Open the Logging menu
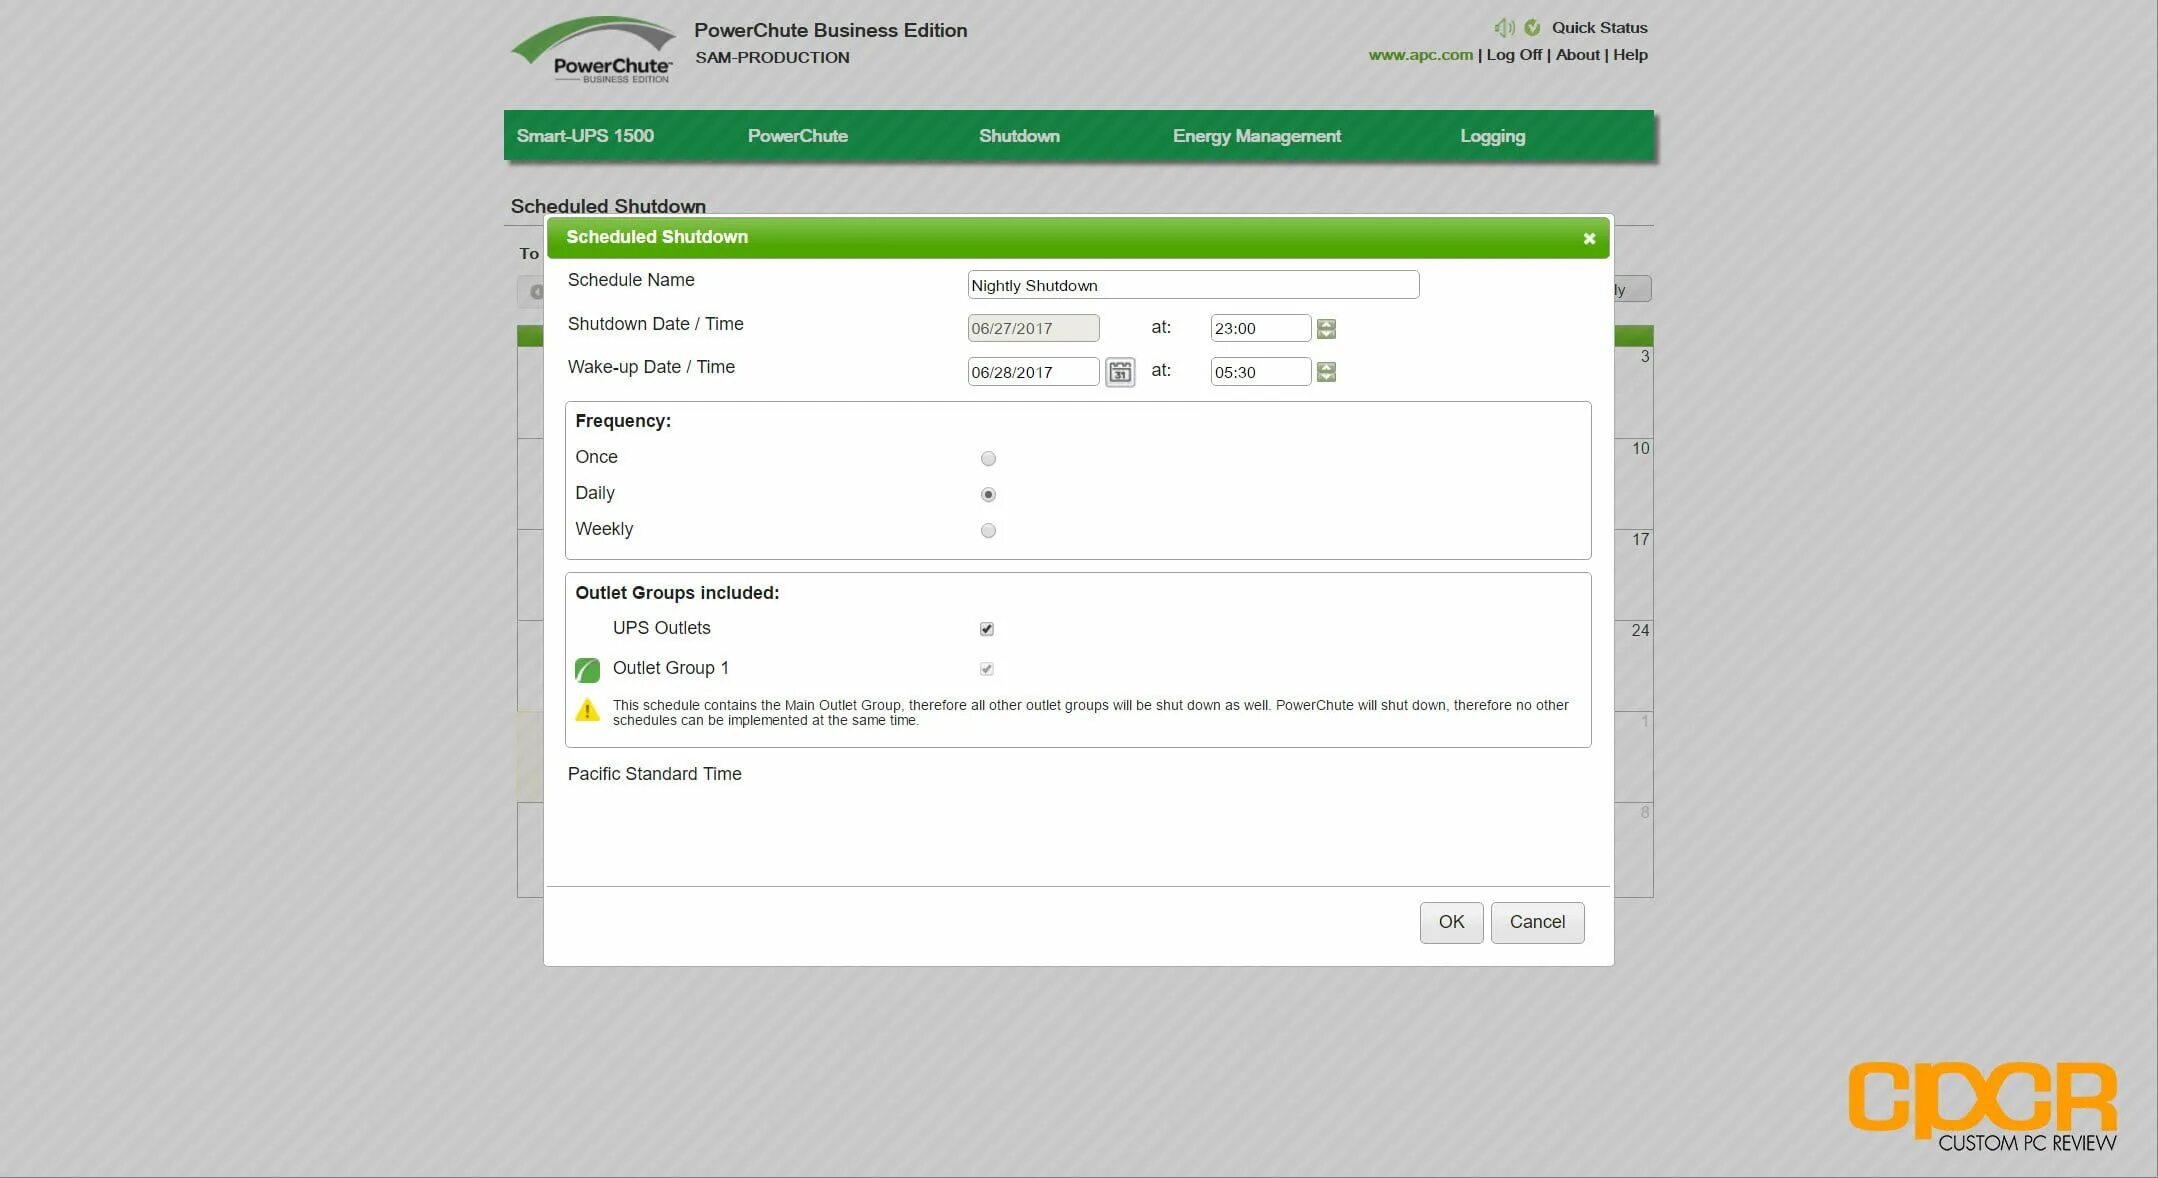Screen dimensions: 2158x1178 (x=1492, y=136)
